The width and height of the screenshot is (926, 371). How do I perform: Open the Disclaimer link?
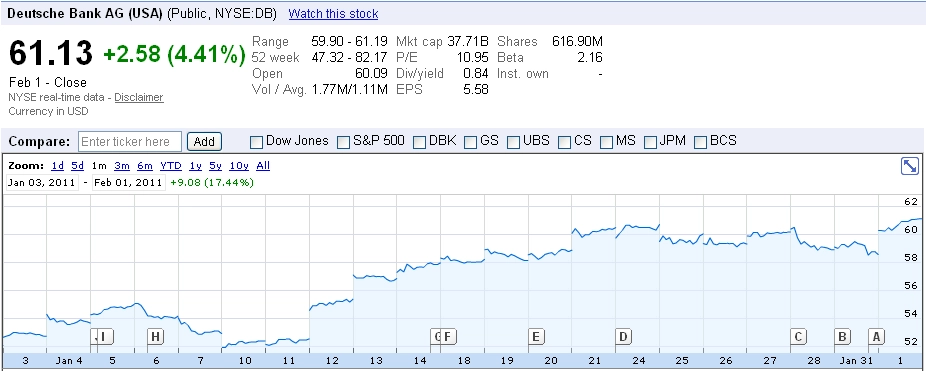click(x=139, y=97)
